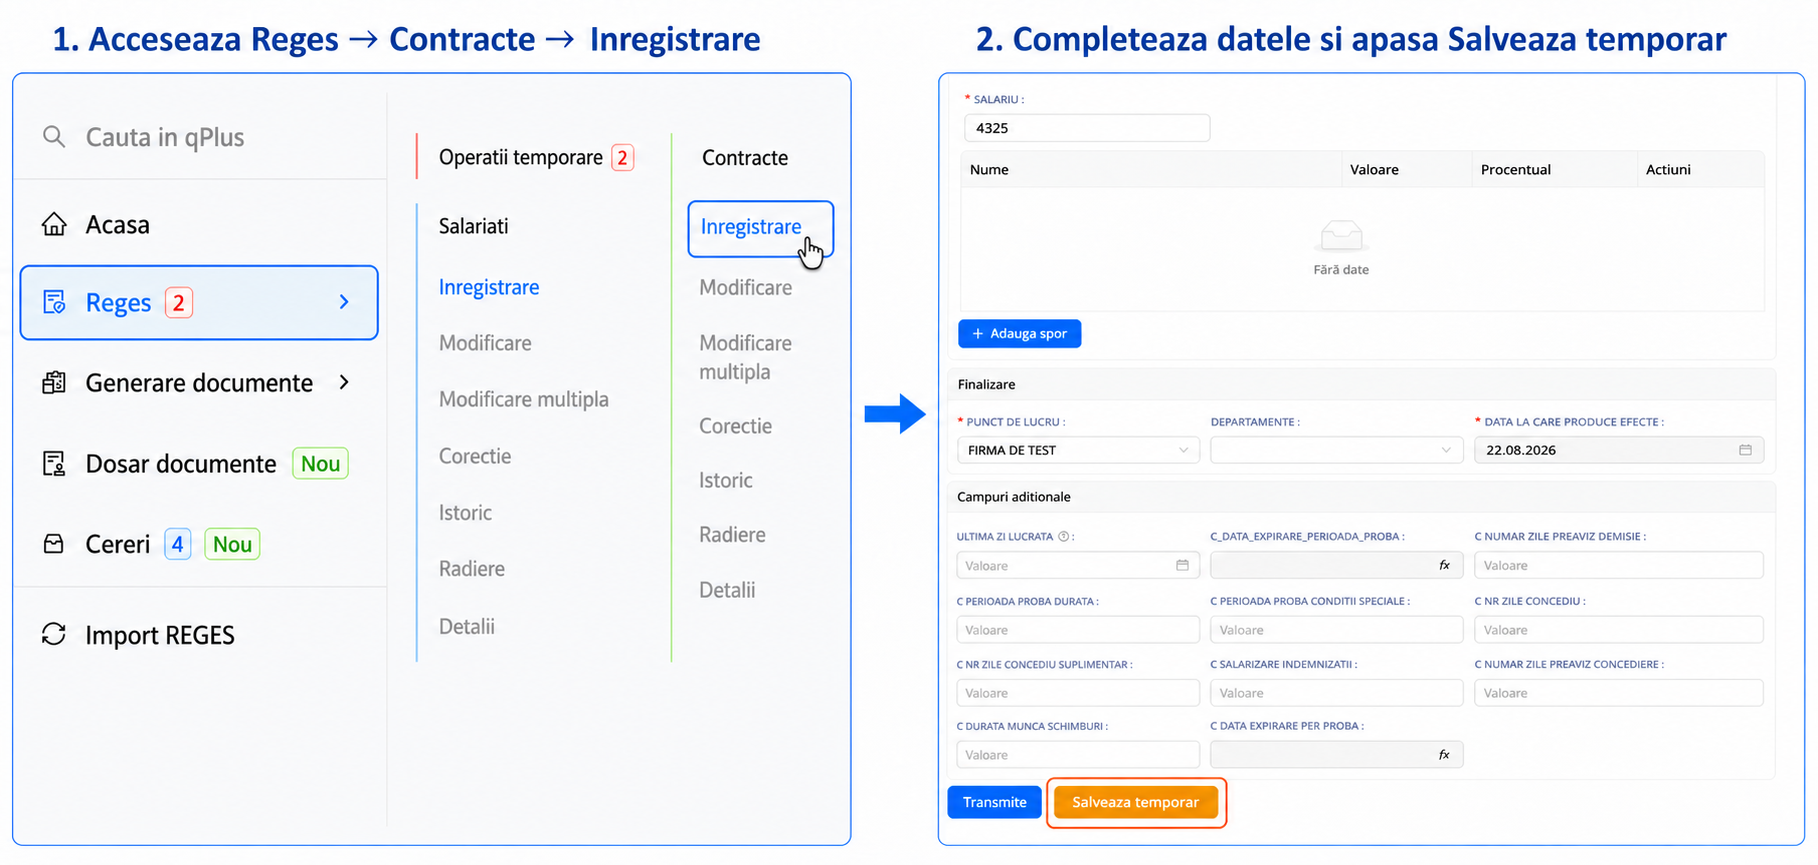1818x865 pixels.
Task: Select Inregistrare under Salariati
Action: click(489, 287)
